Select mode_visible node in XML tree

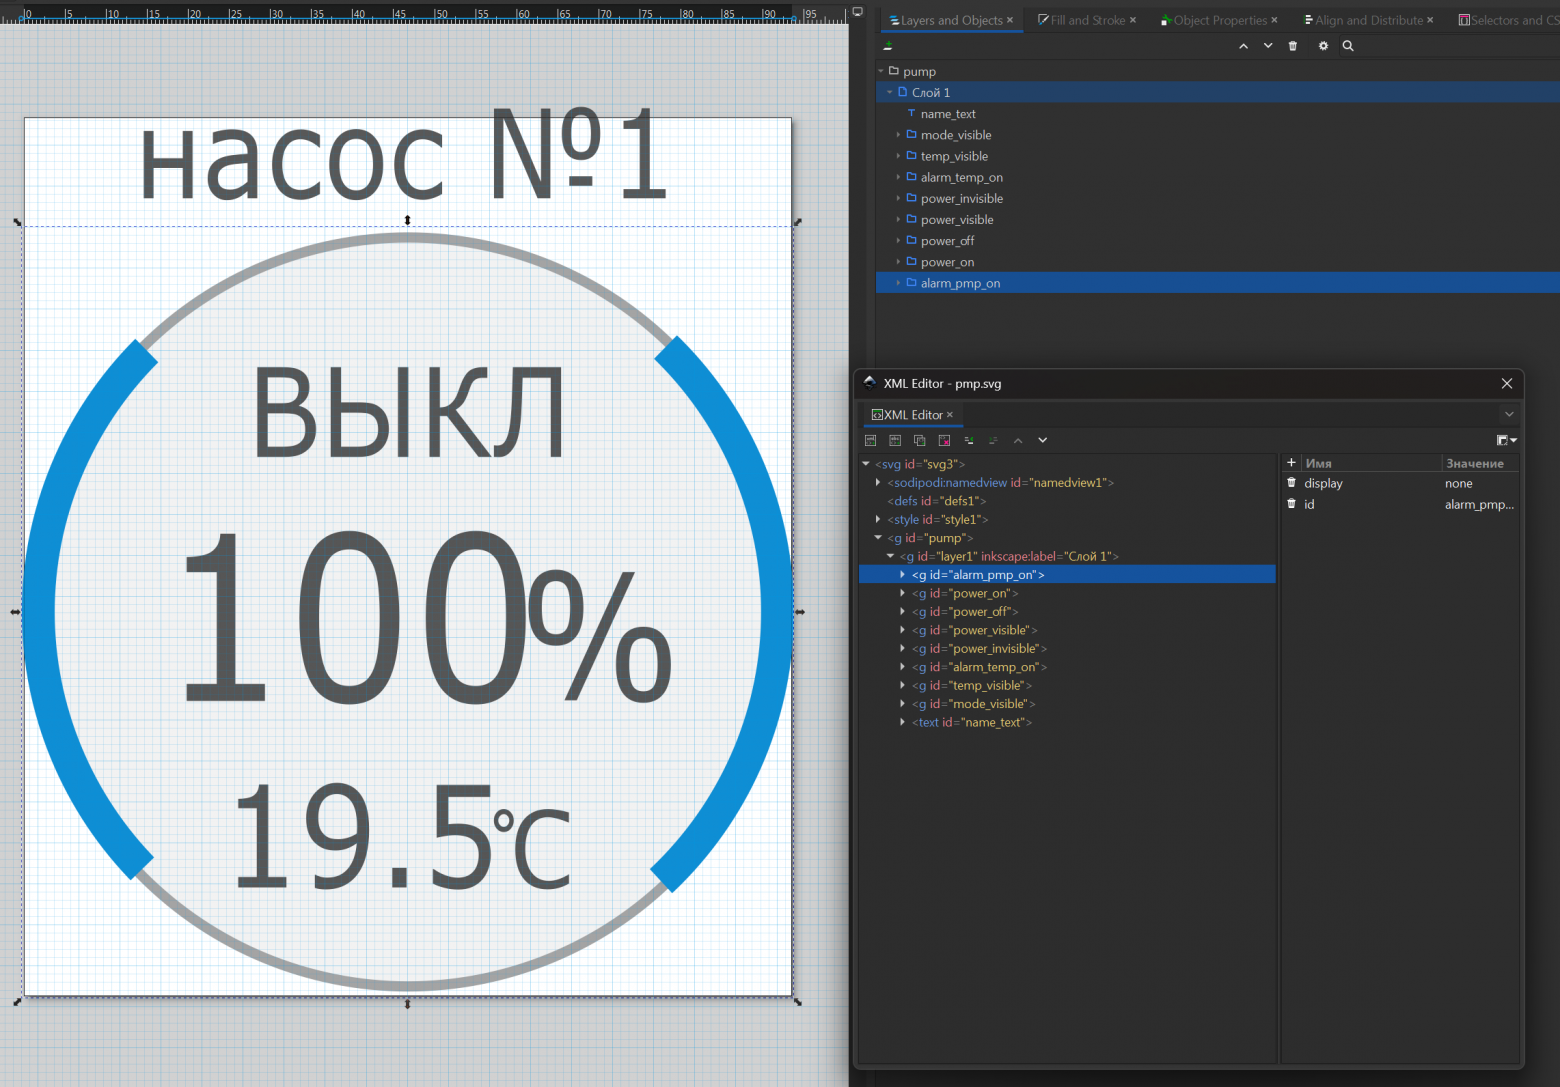pos(974,704)
